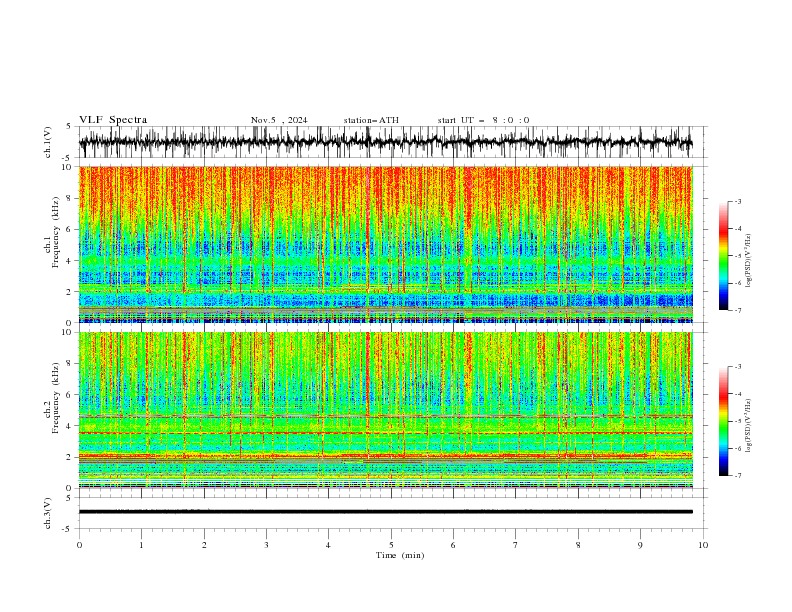
Task: Click the '3' tick on the Time axis
Action: coord(266,545)
